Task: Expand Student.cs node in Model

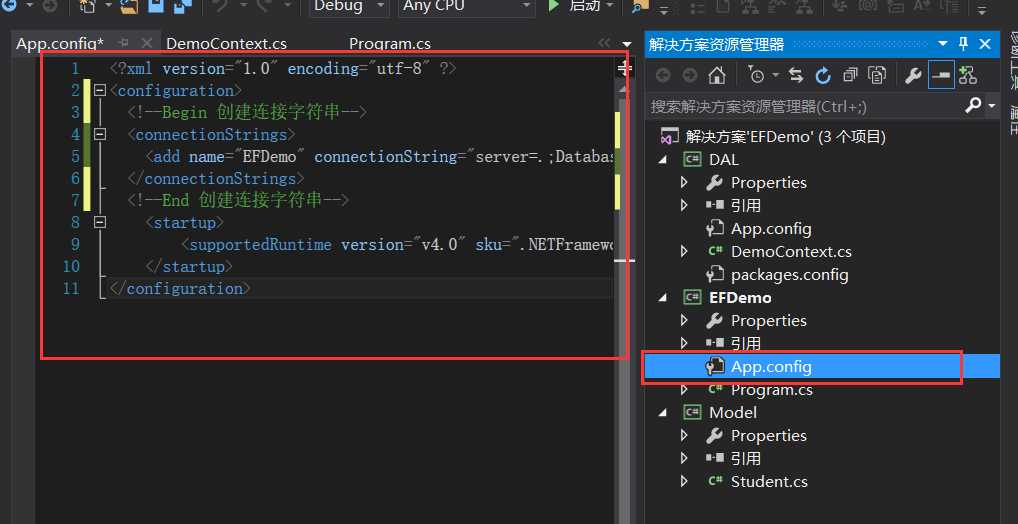Action: tap(684, 481)
